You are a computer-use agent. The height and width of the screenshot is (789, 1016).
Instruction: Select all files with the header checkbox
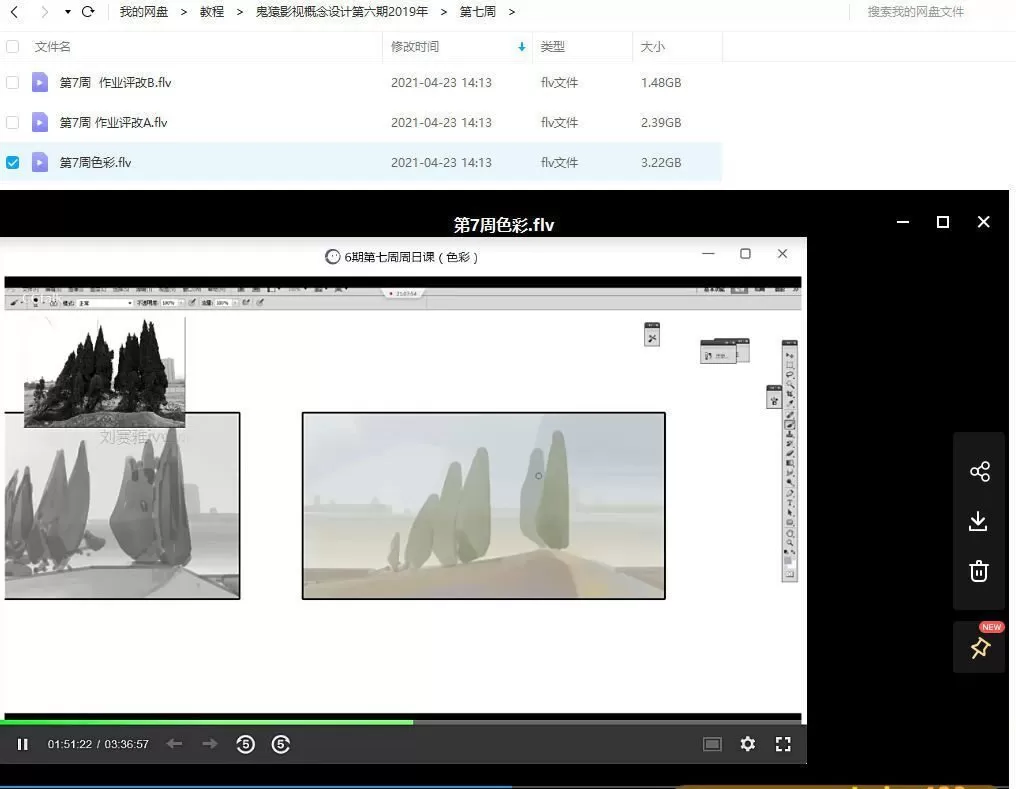pos(12,46)
